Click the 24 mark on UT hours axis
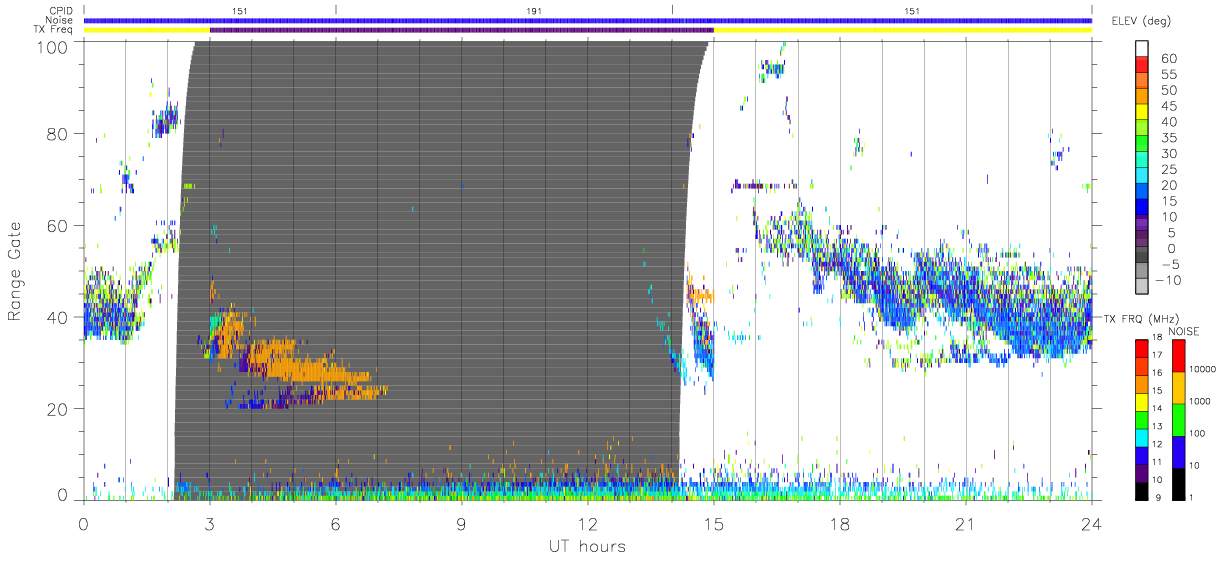Image resolution: width=1228 pixels, height=567 pixels. (1092, 523)
